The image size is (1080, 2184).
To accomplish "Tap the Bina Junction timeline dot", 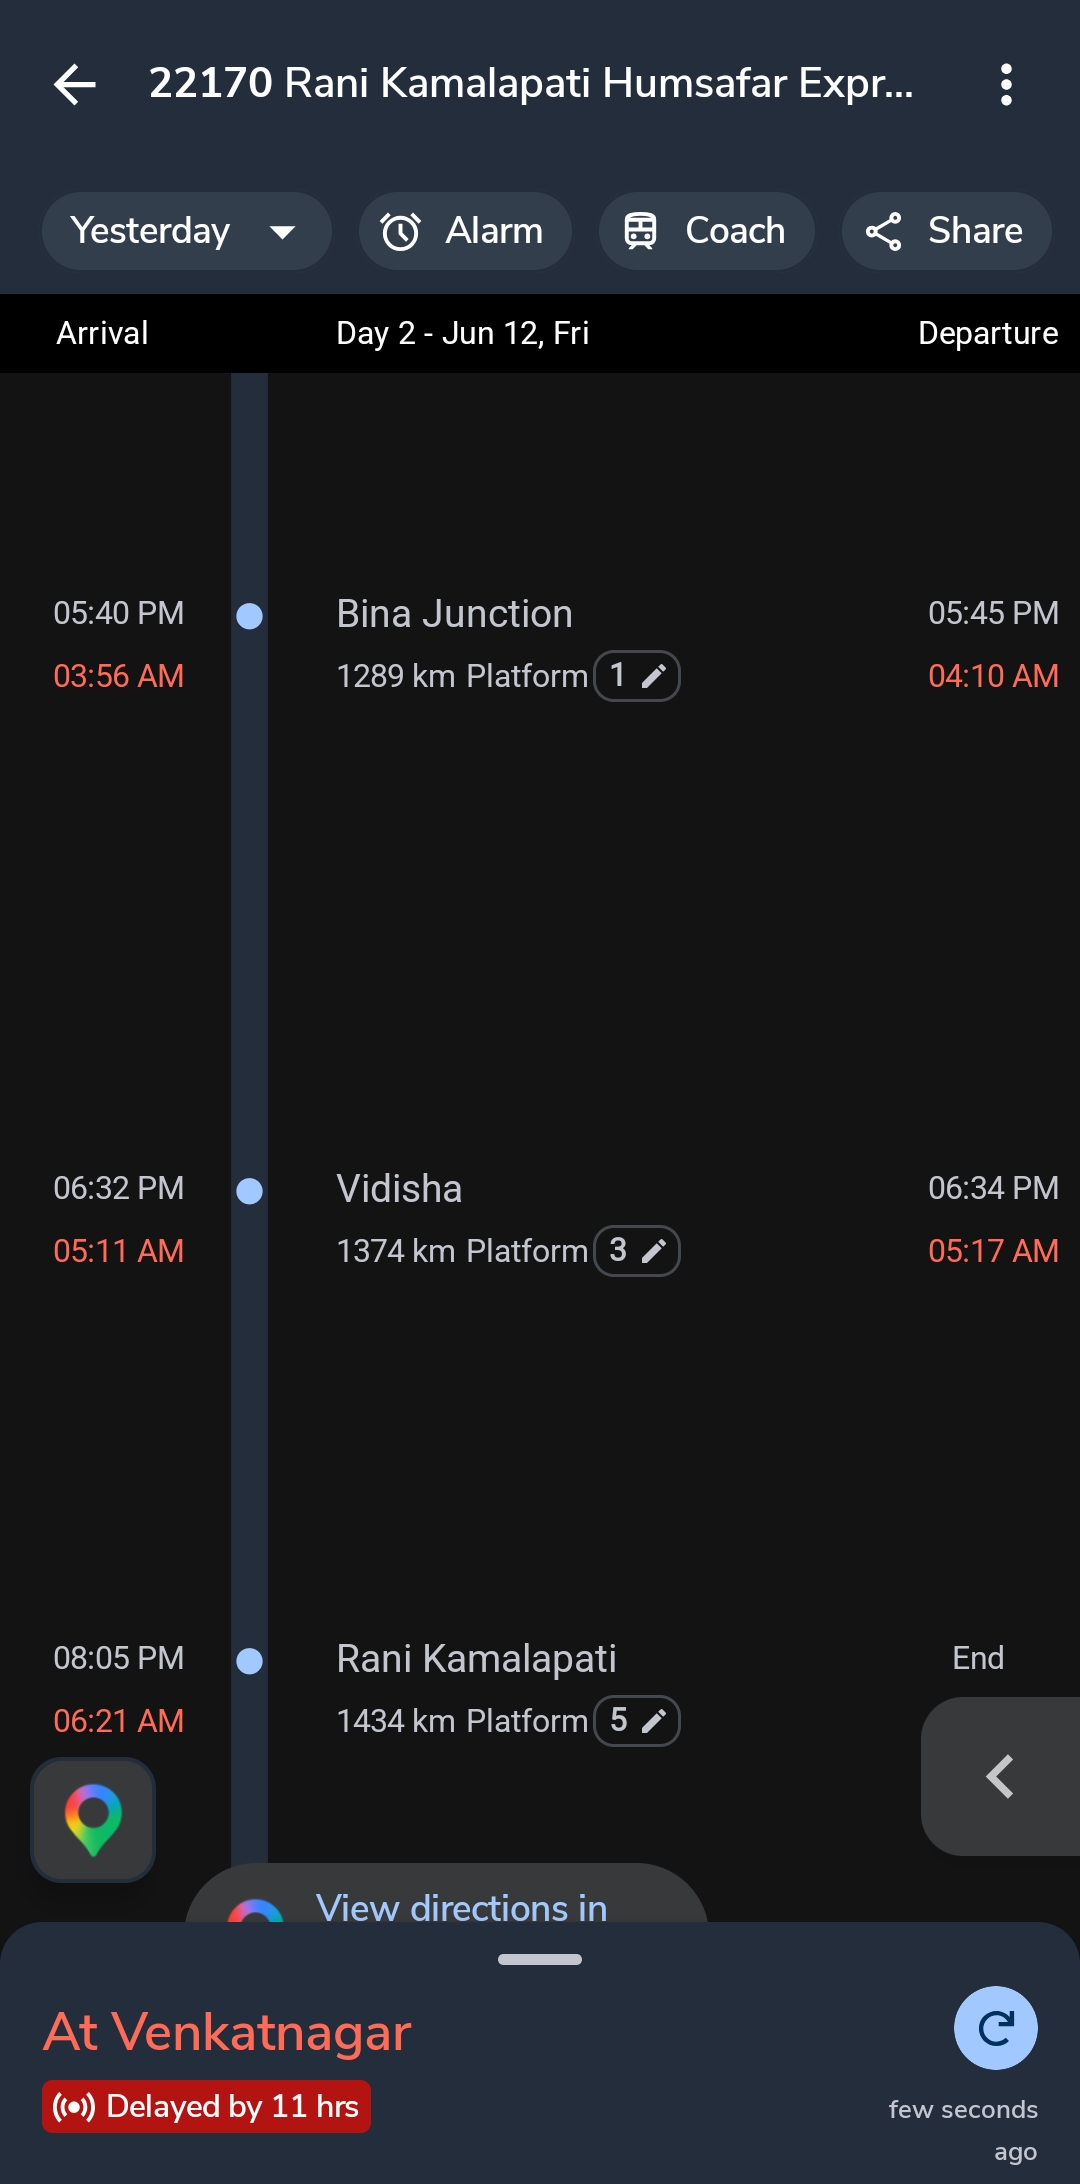I will point(249,616).
